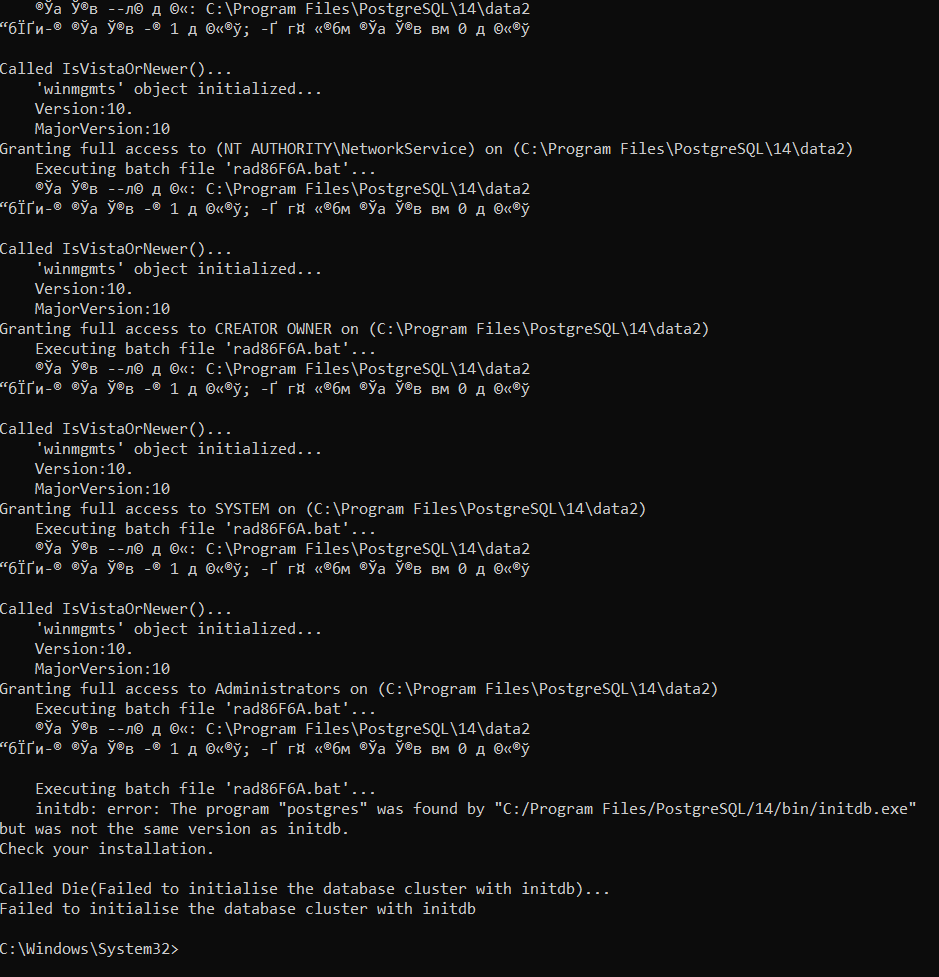Click 'Executing batch file' line under CREATOR OWNER grant
The width and height of the screenshot is (939, 977).
205,349
